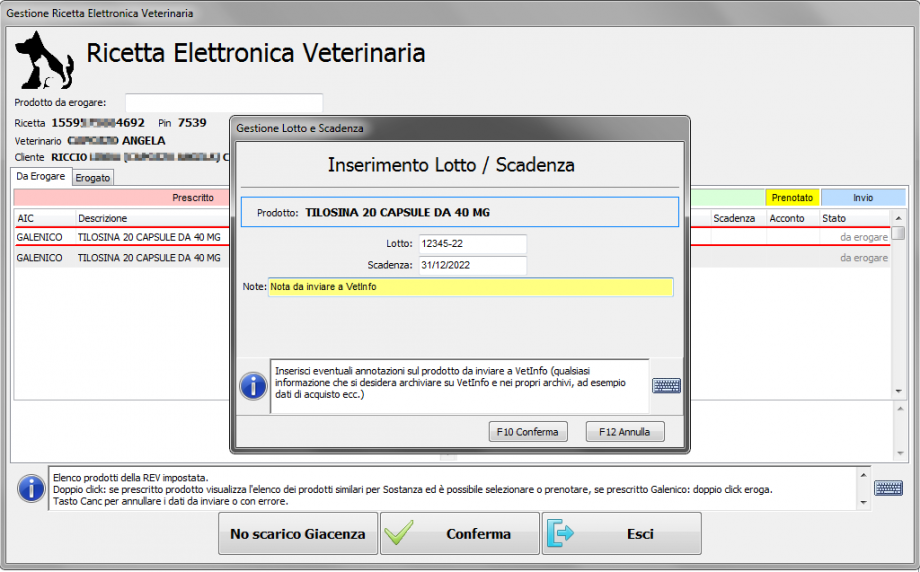Image resolution: width=920 pixels, height=572 pixels.
Task: Click the blue info icon in the dialog
Action: 254,385
